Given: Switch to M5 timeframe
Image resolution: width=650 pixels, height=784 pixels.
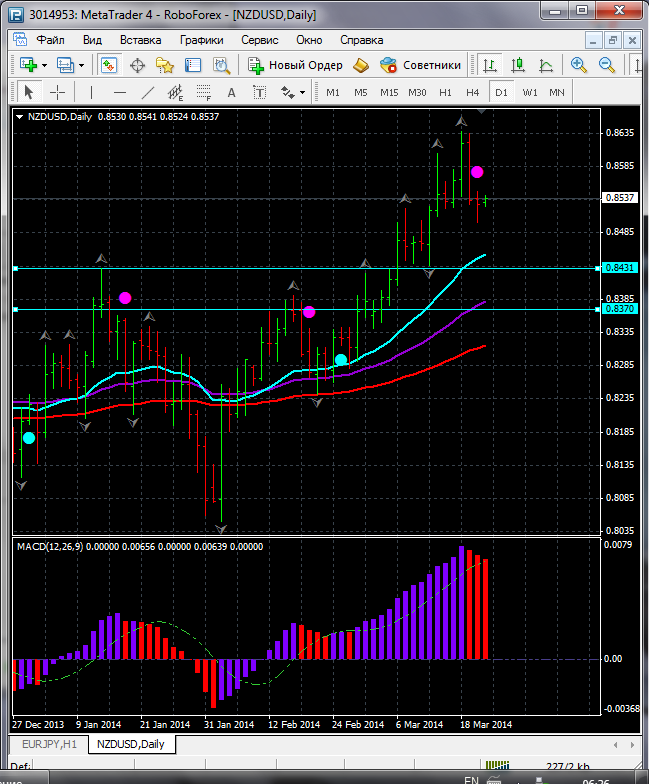Looking at the screenshot, I should coord(360,92).
